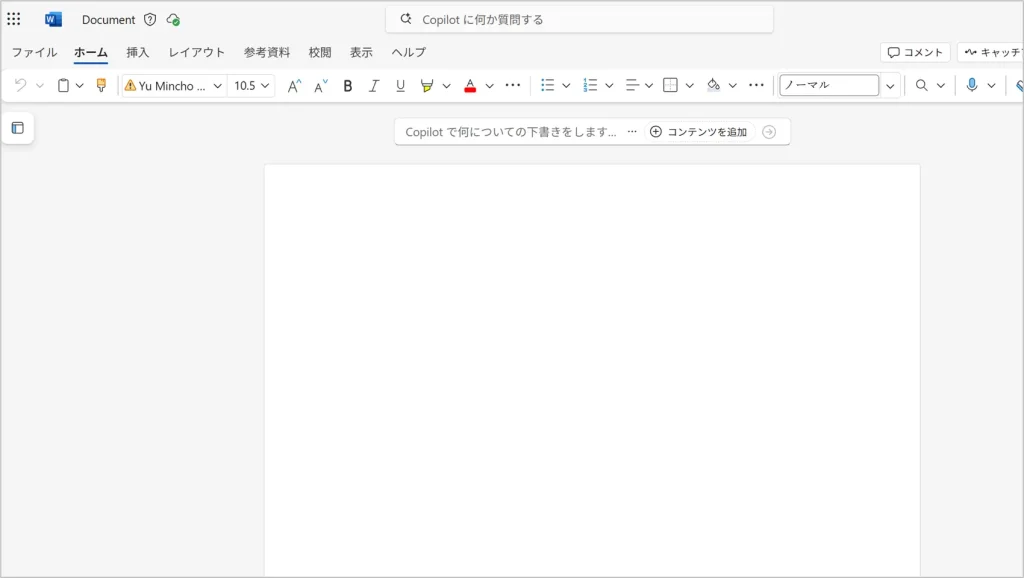
Task: Toggle bold formatting
Action: [348, 86]
